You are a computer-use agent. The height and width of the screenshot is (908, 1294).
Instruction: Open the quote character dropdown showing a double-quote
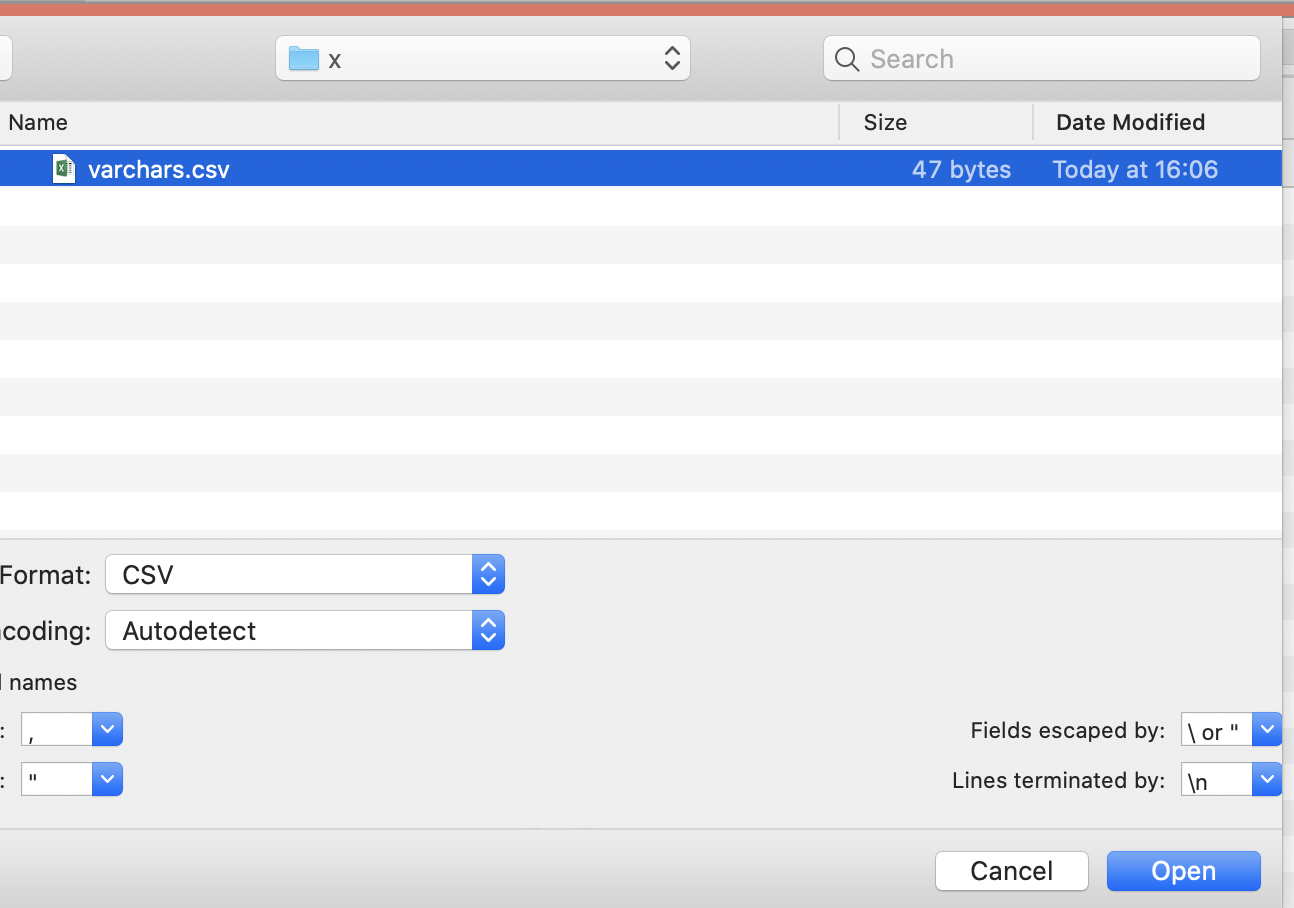coord(107,779)
